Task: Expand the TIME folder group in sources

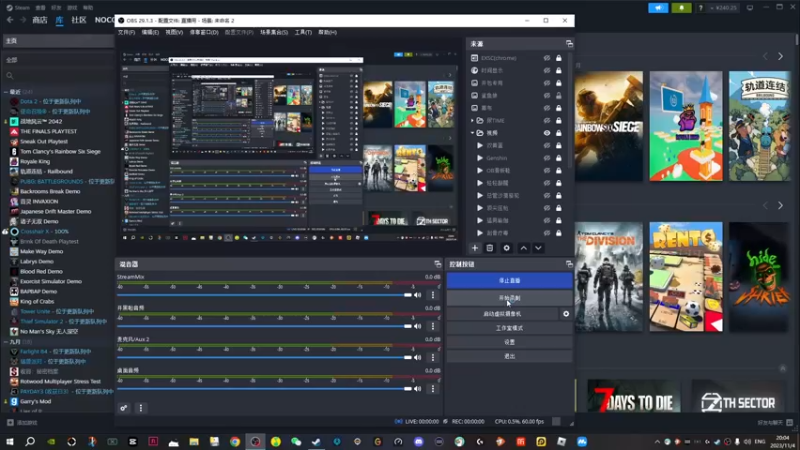Action: pyautogui.click(x=472, y=120)
